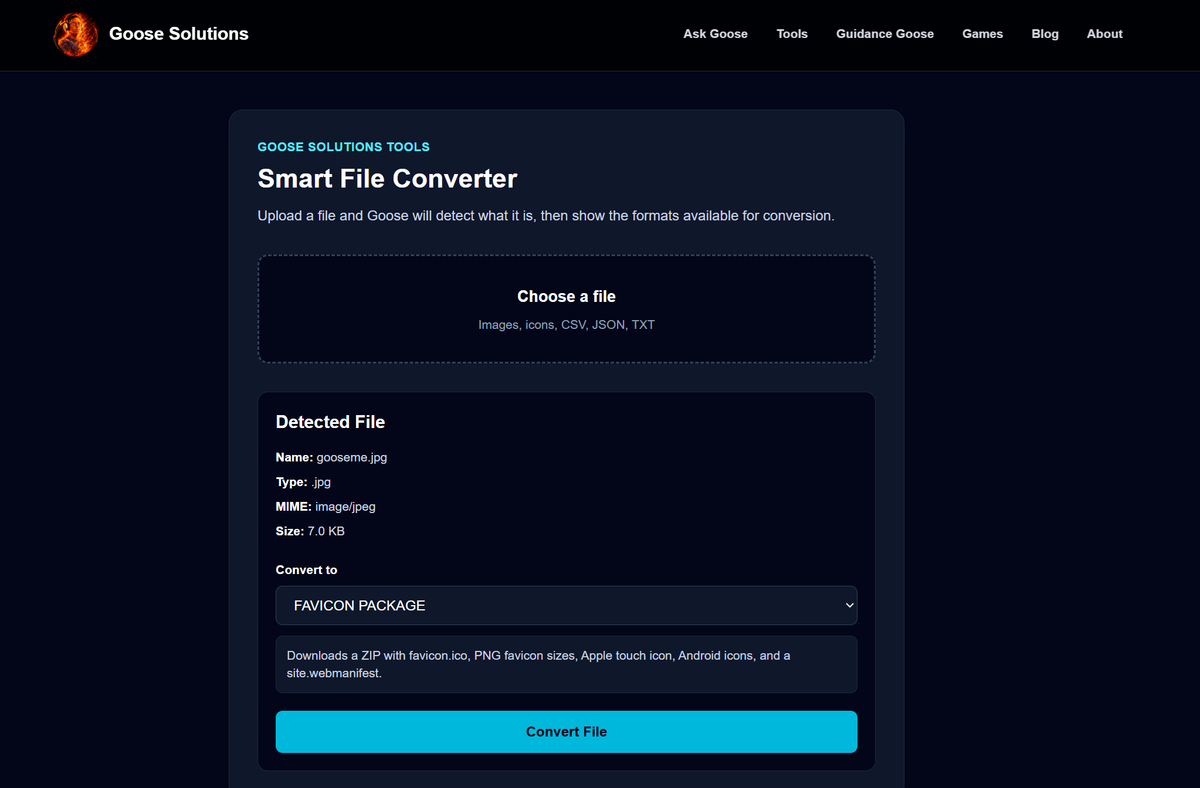Go to Guidance Goose page
Screen dimensions: 1200x788
[x=885, y=34]
